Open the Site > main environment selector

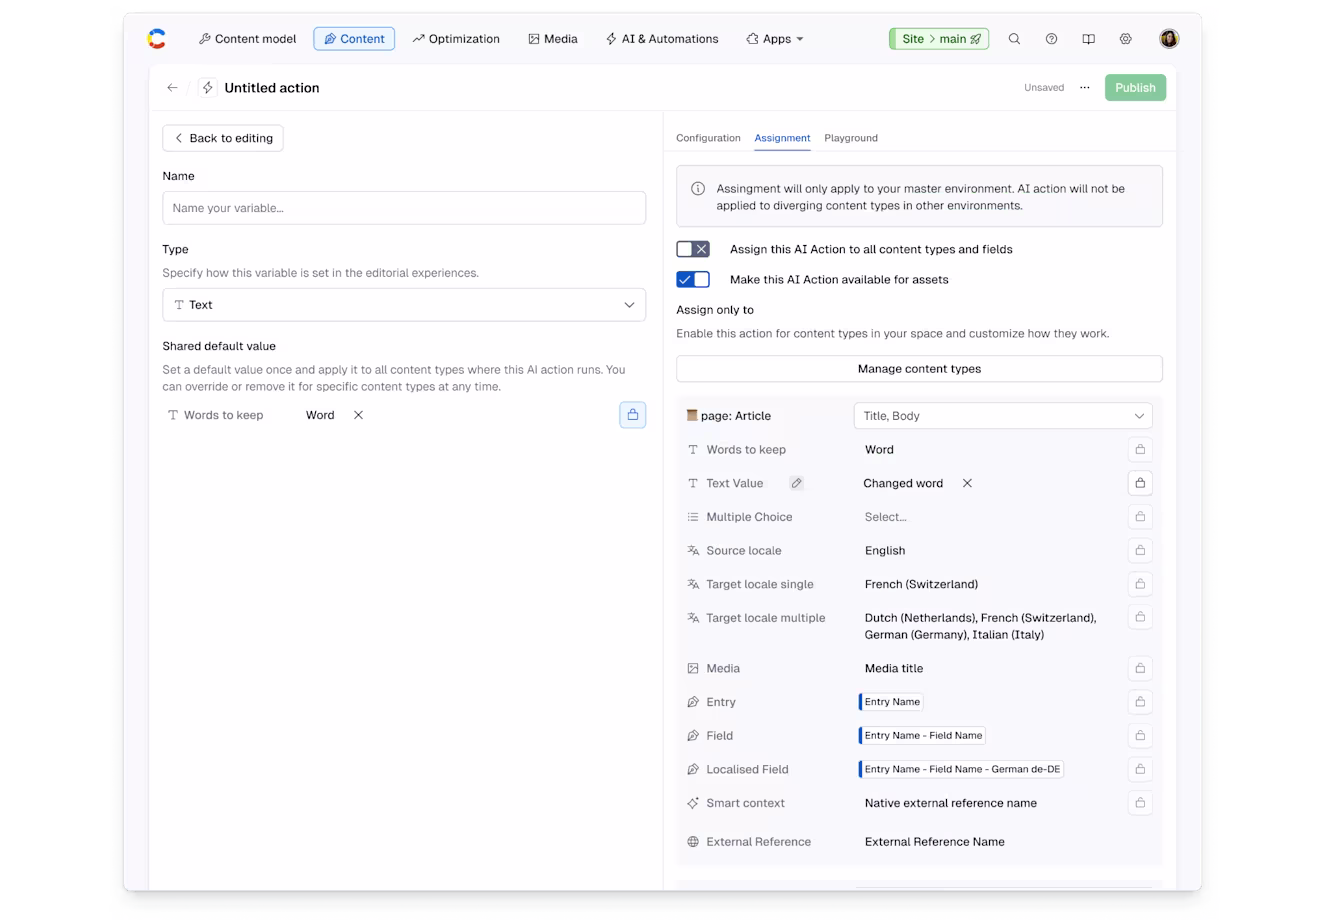click(939, 39)
